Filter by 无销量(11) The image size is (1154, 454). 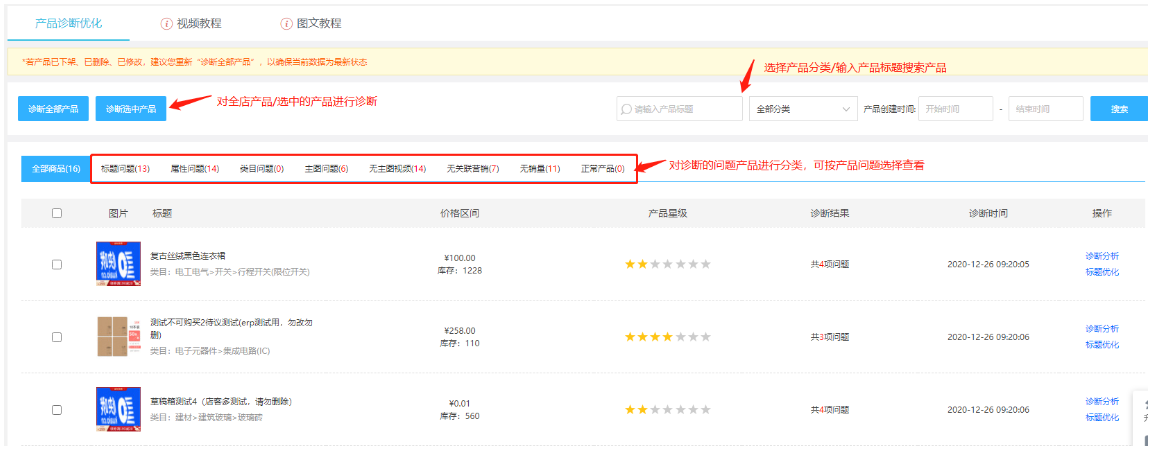[539, 169]
